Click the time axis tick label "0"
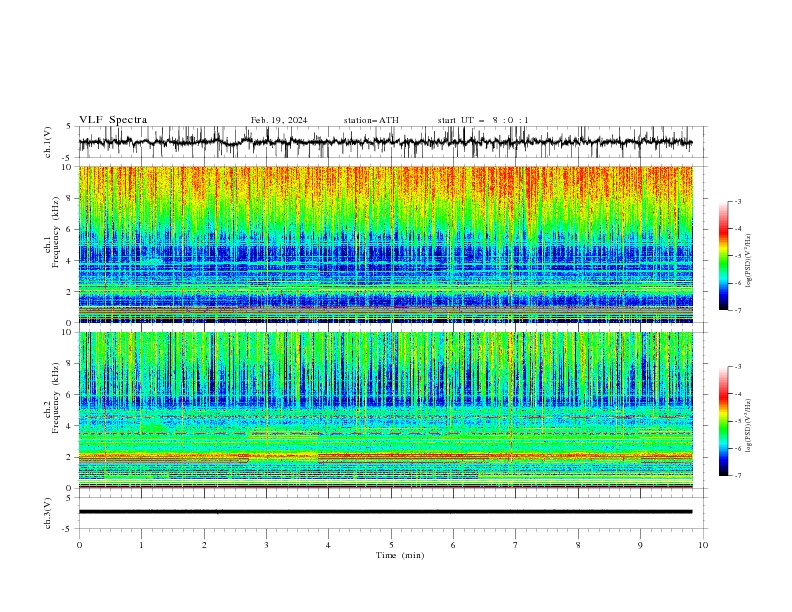This screenshot has height=612, width=792. 79,545
